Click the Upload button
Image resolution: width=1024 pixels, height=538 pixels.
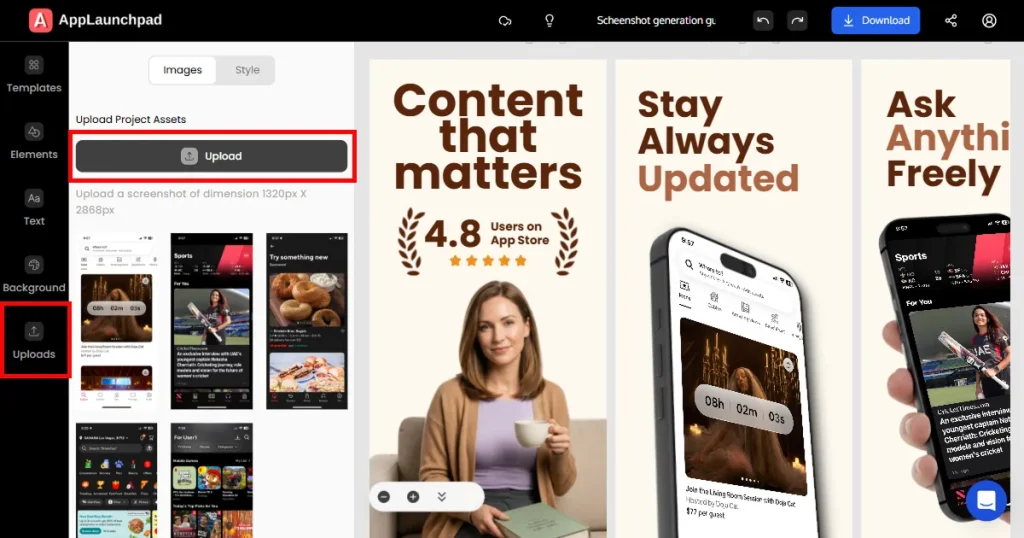212,156
